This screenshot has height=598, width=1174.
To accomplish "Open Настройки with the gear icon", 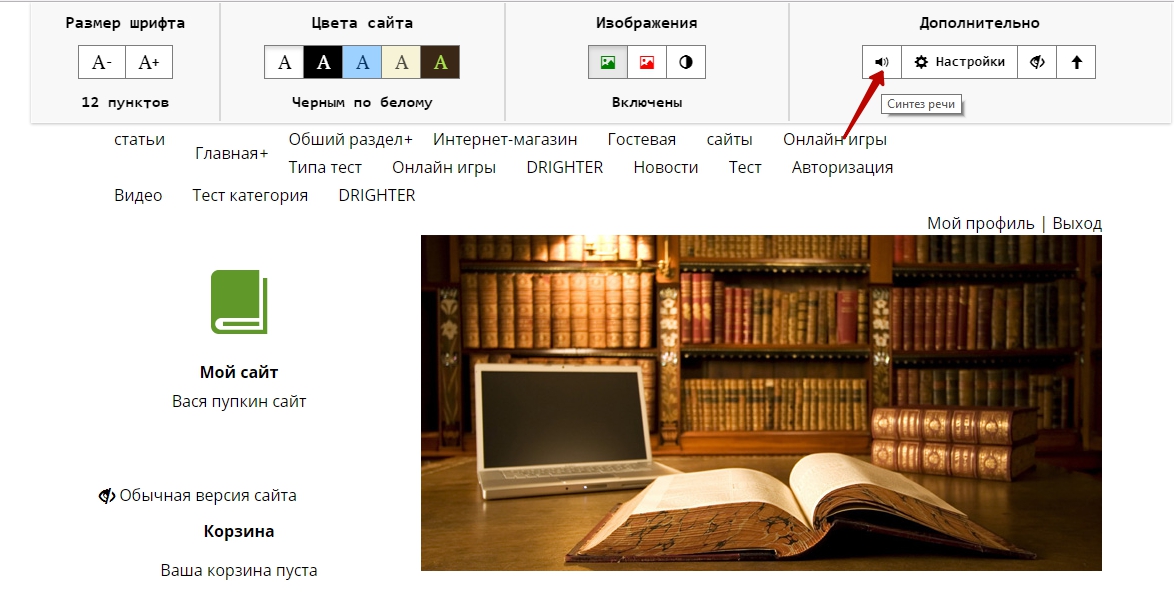I will tap(959, 62).
